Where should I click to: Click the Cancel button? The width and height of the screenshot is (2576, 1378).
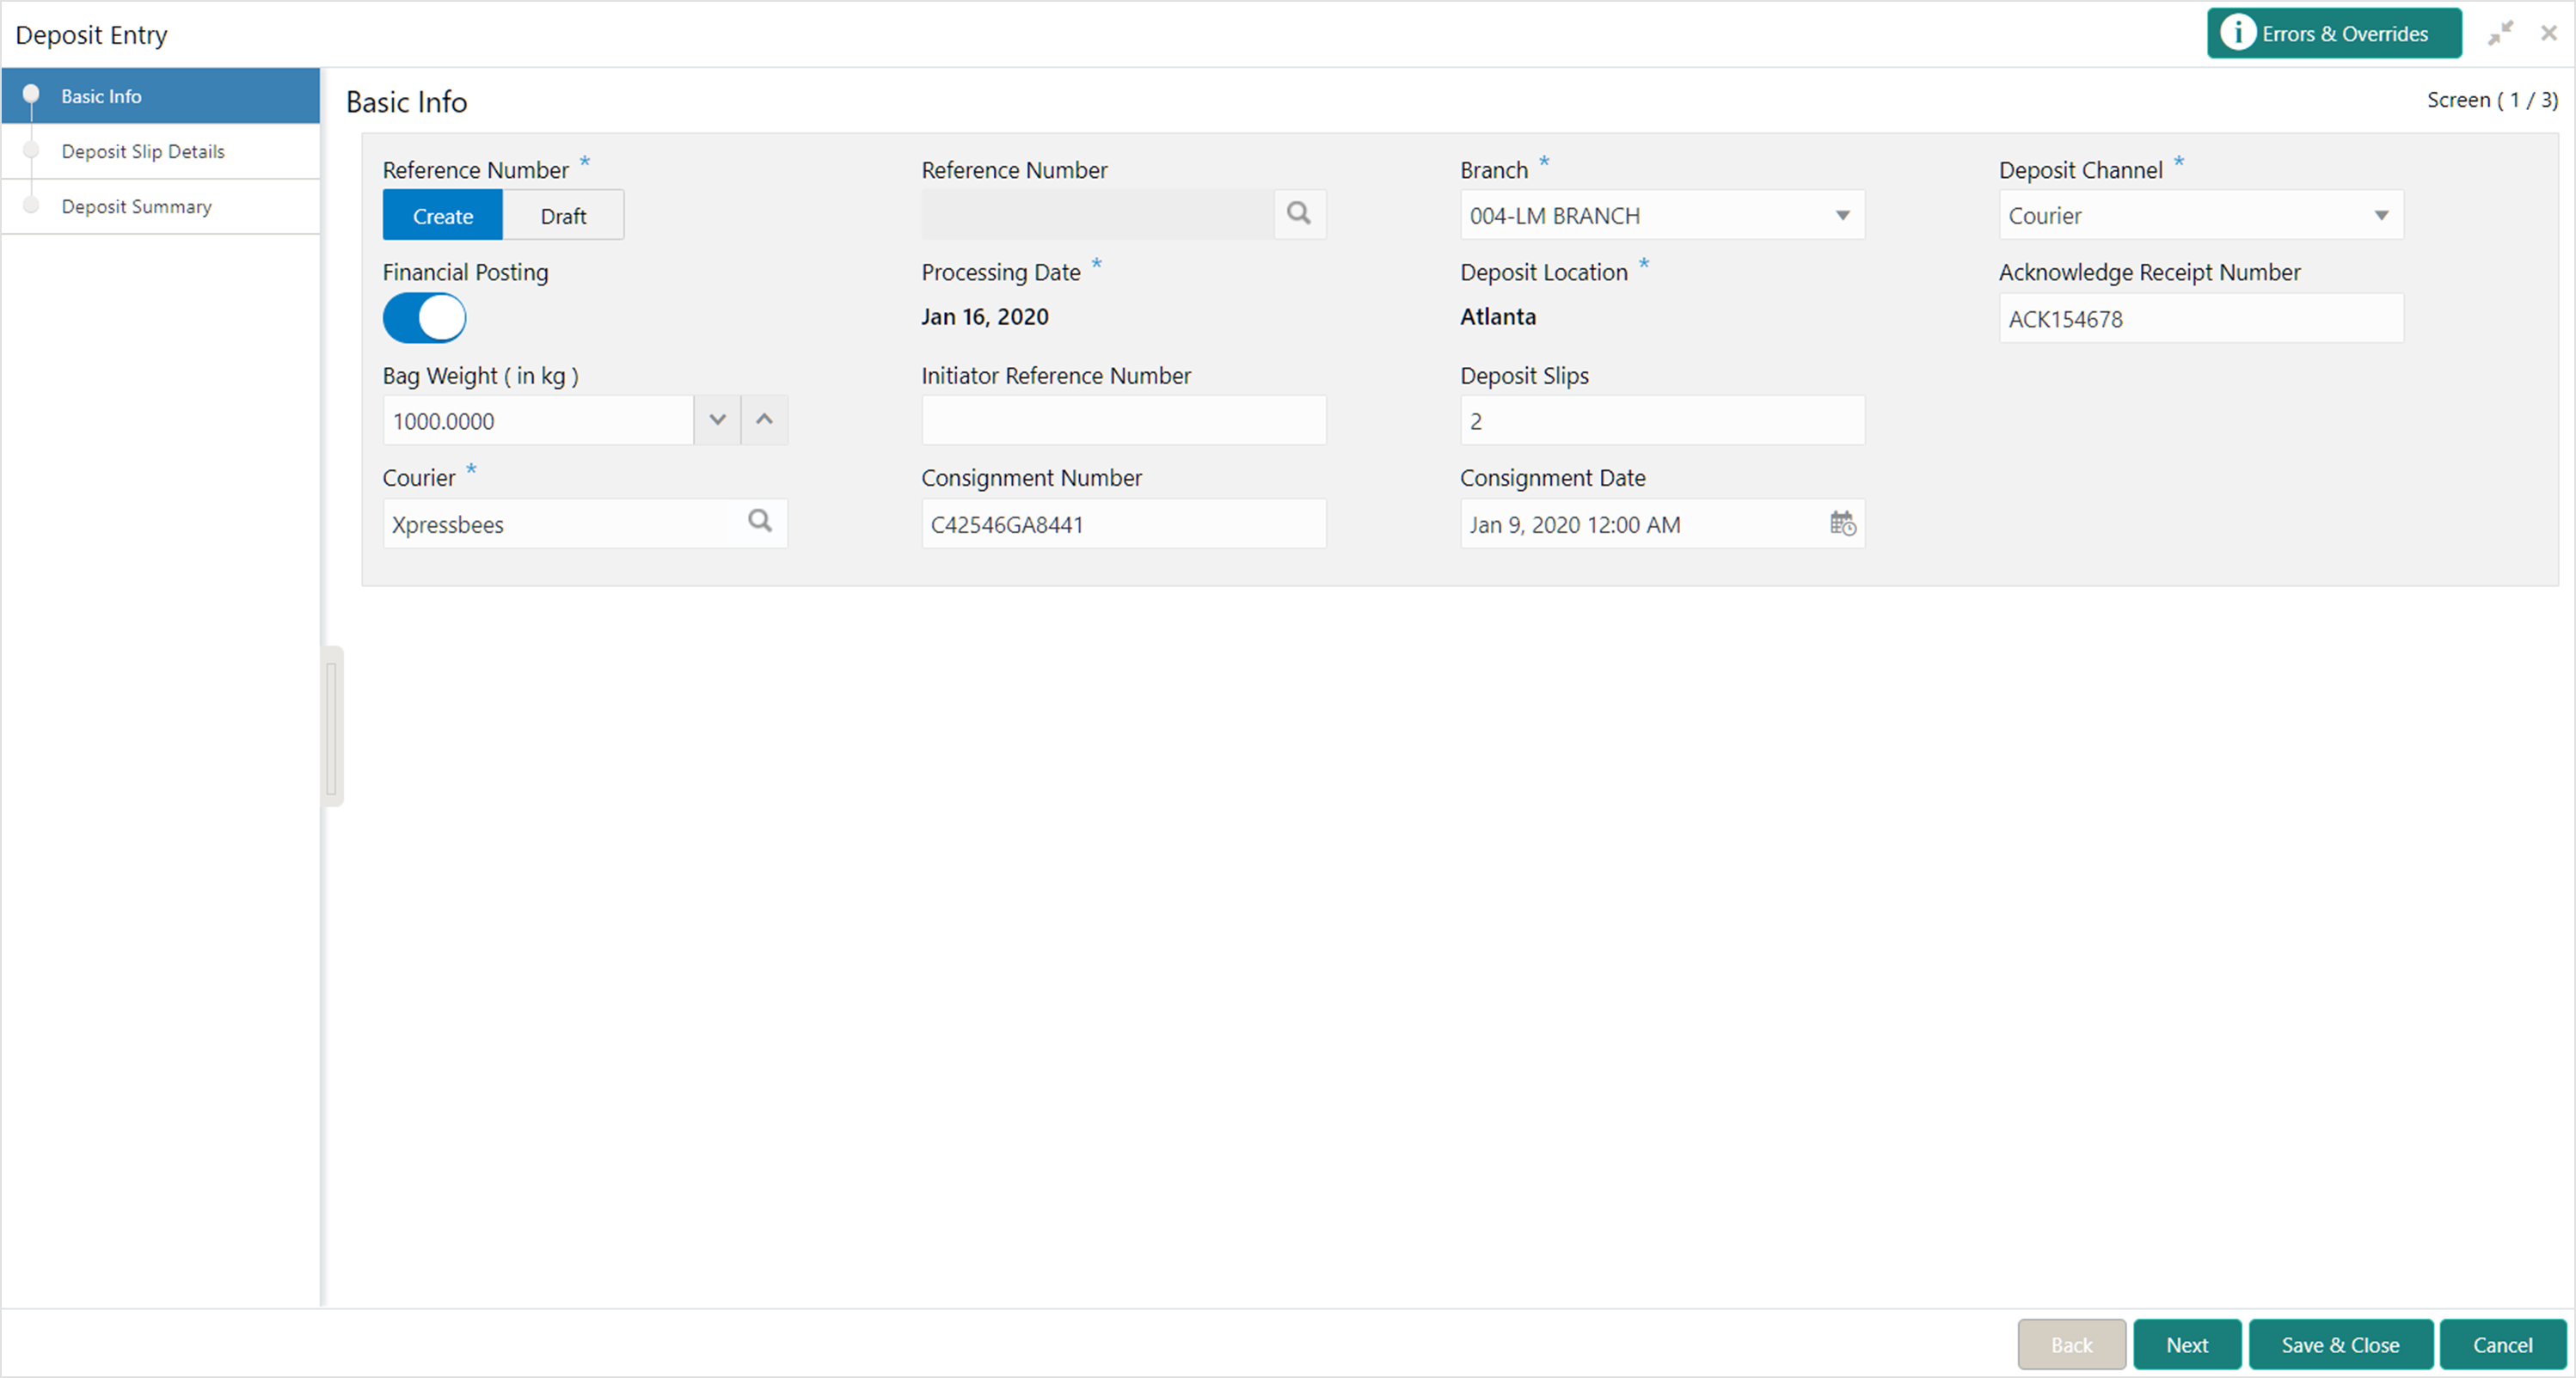2502,1345
